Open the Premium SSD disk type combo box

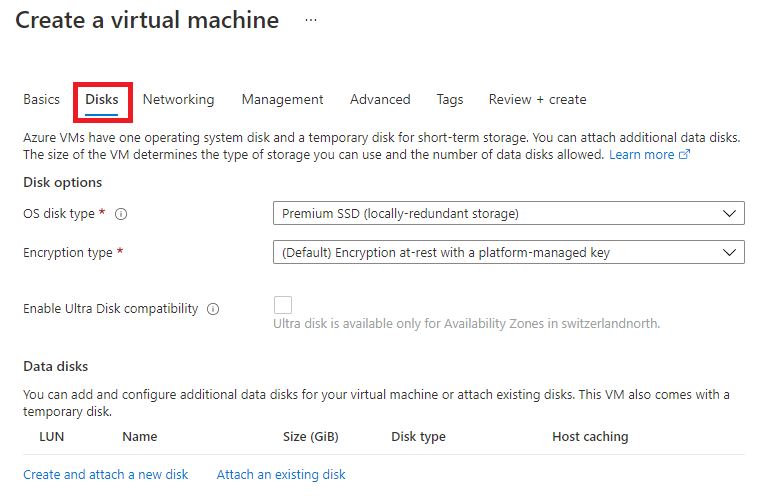pos(509,213)
